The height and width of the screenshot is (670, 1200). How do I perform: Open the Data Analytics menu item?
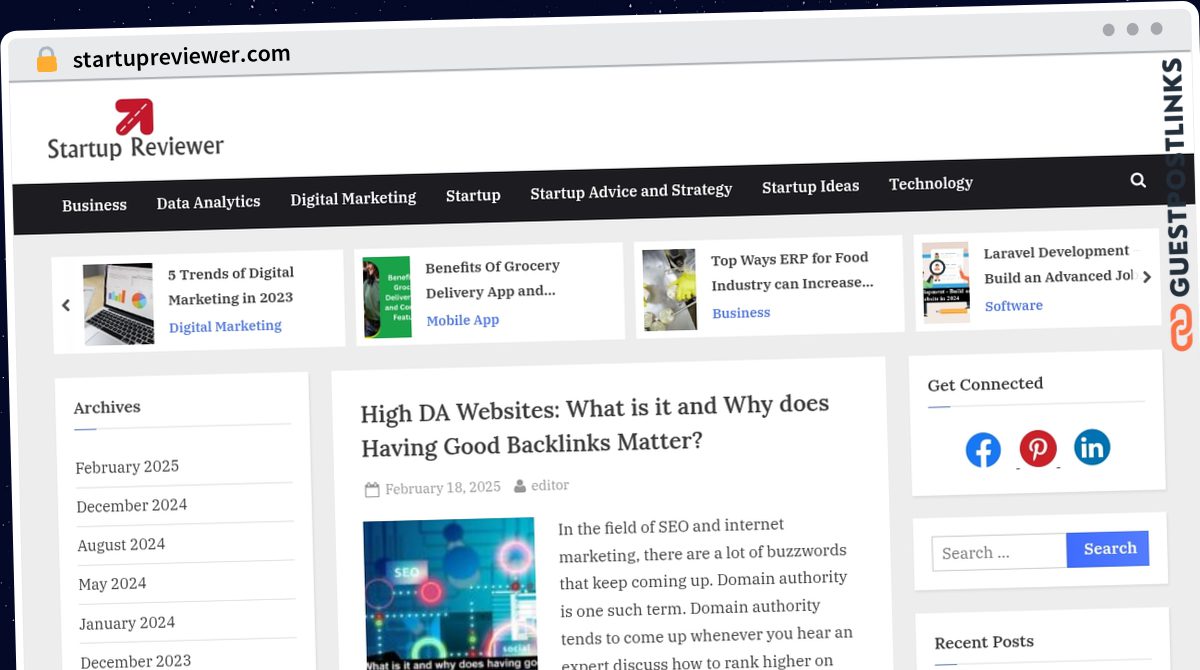[x=208, y=202]
